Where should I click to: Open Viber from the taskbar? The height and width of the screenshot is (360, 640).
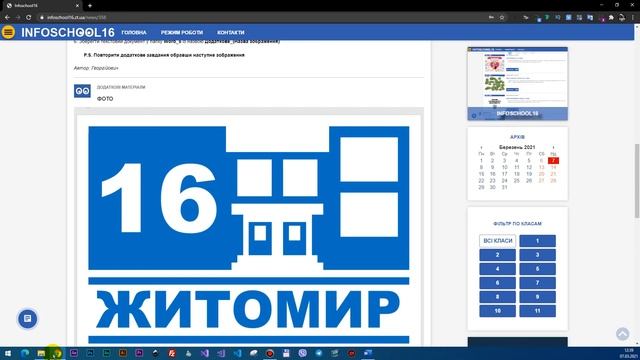click(x=302, y=353)
